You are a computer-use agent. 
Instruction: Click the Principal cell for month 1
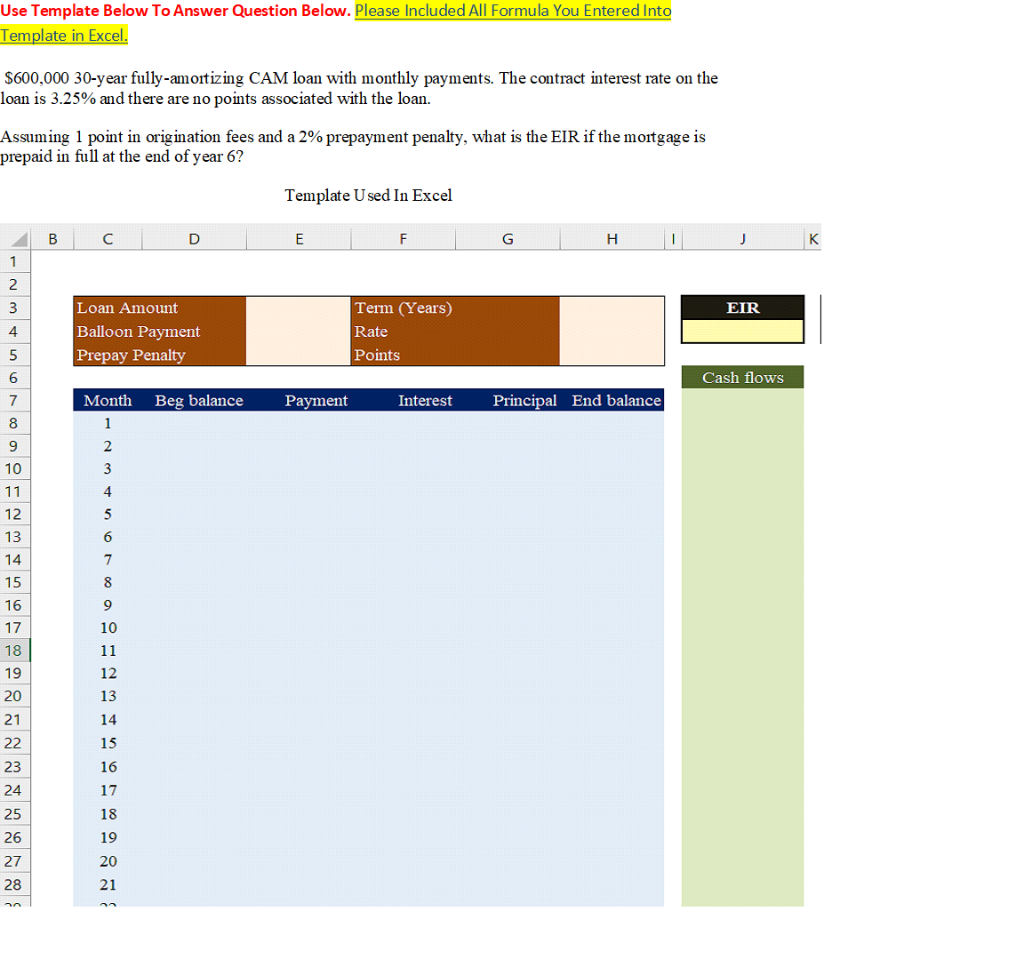point(507,423)
